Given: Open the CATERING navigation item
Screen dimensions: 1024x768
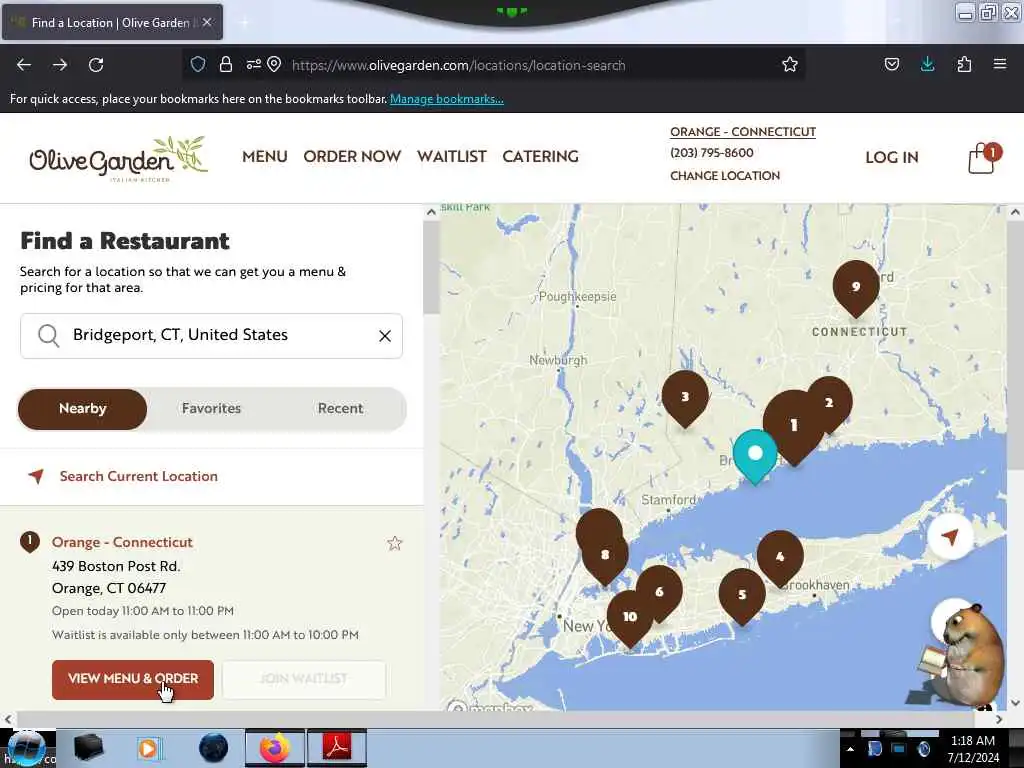Looking at the screenshot, I should 541,157.
